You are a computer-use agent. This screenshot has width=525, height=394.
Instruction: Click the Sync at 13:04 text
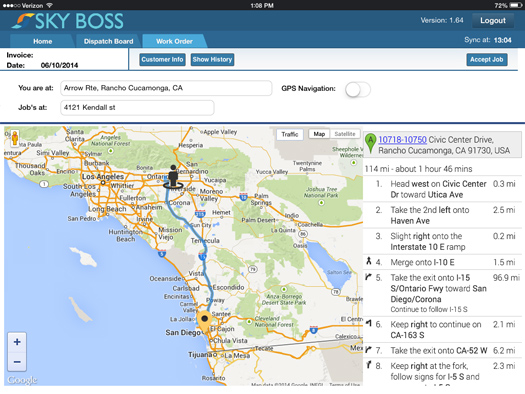point(488,40)
